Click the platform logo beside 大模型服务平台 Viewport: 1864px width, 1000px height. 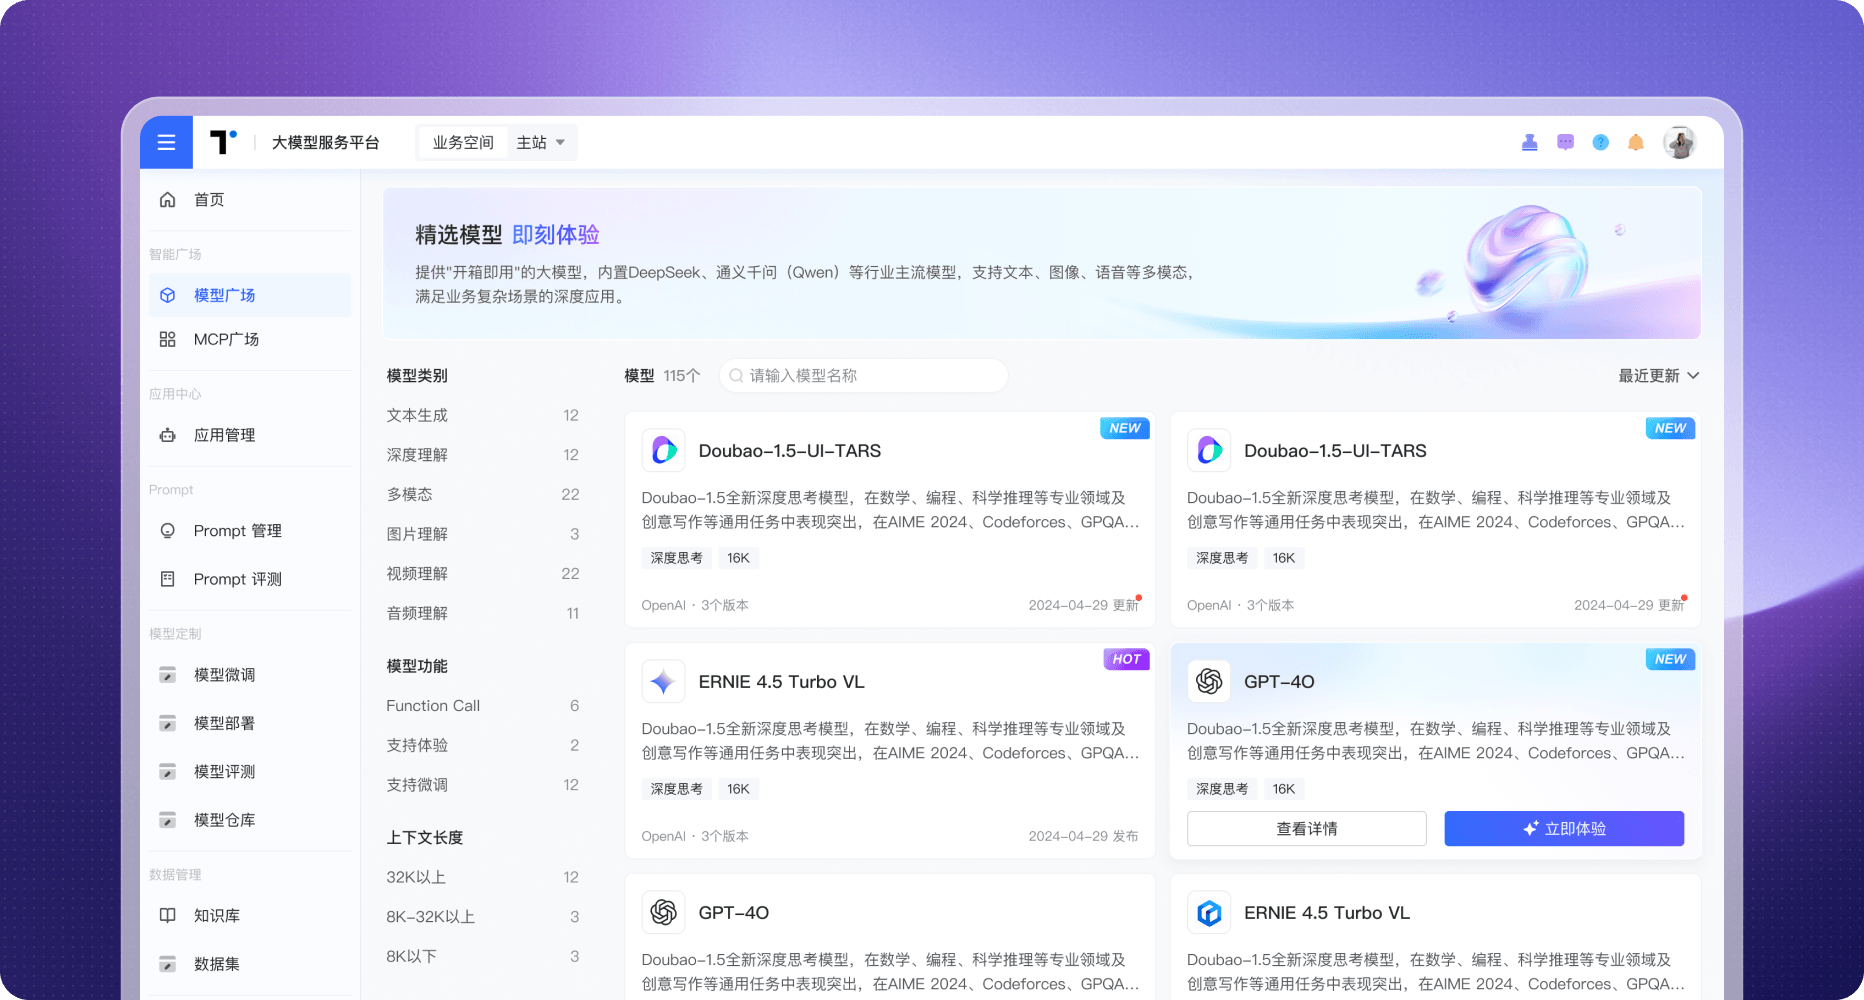223,142
